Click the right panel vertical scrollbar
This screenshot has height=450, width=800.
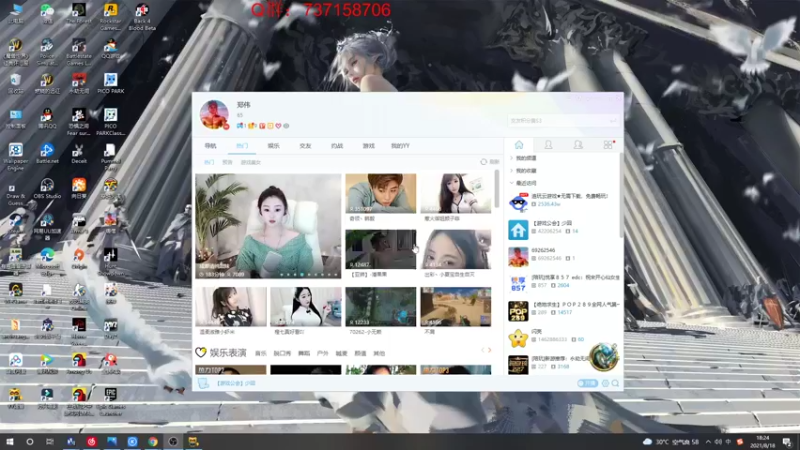621,195
